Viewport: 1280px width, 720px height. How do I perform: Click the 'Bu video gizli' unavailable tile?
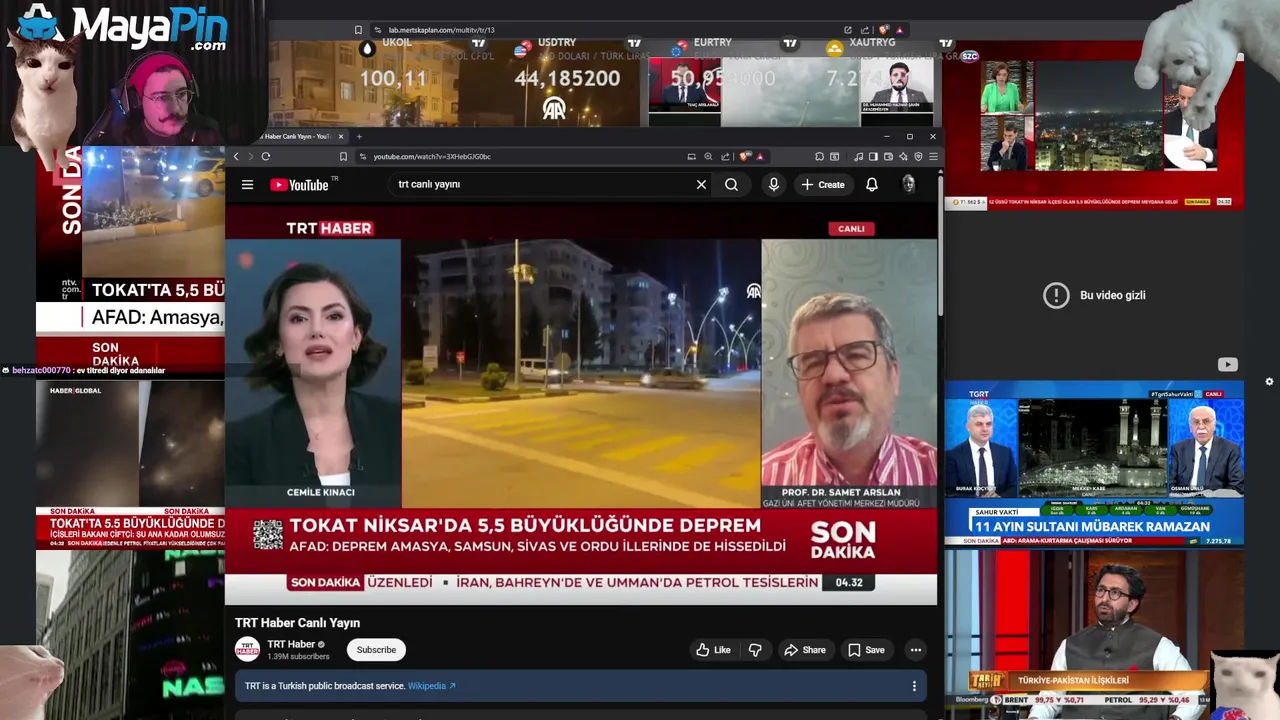coord(1094,296)
